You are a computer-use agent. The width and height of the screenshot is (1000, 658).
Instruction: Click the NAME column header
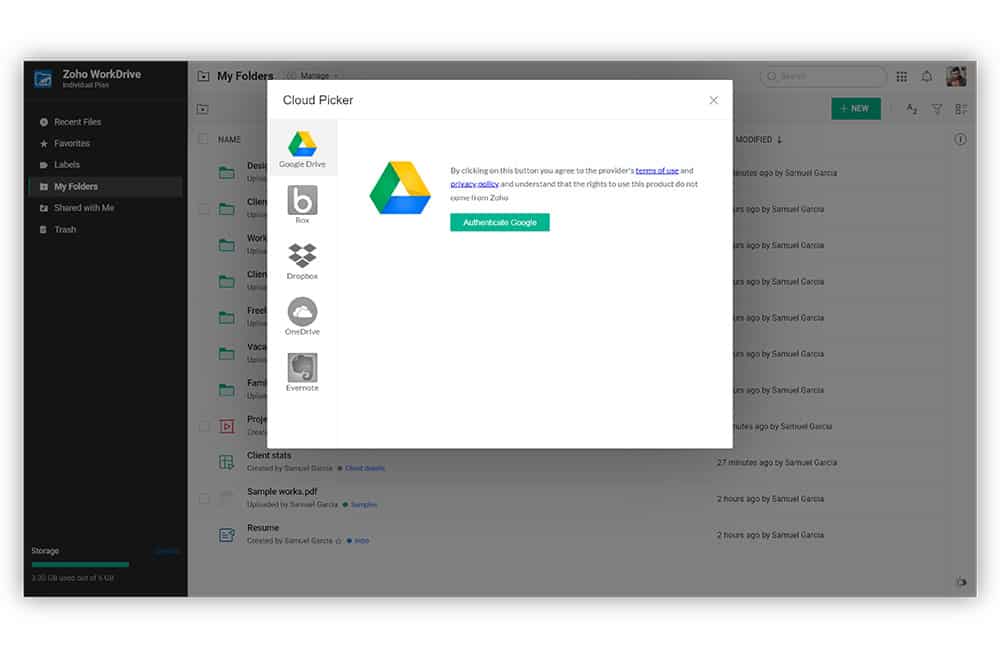click(230, 140)
